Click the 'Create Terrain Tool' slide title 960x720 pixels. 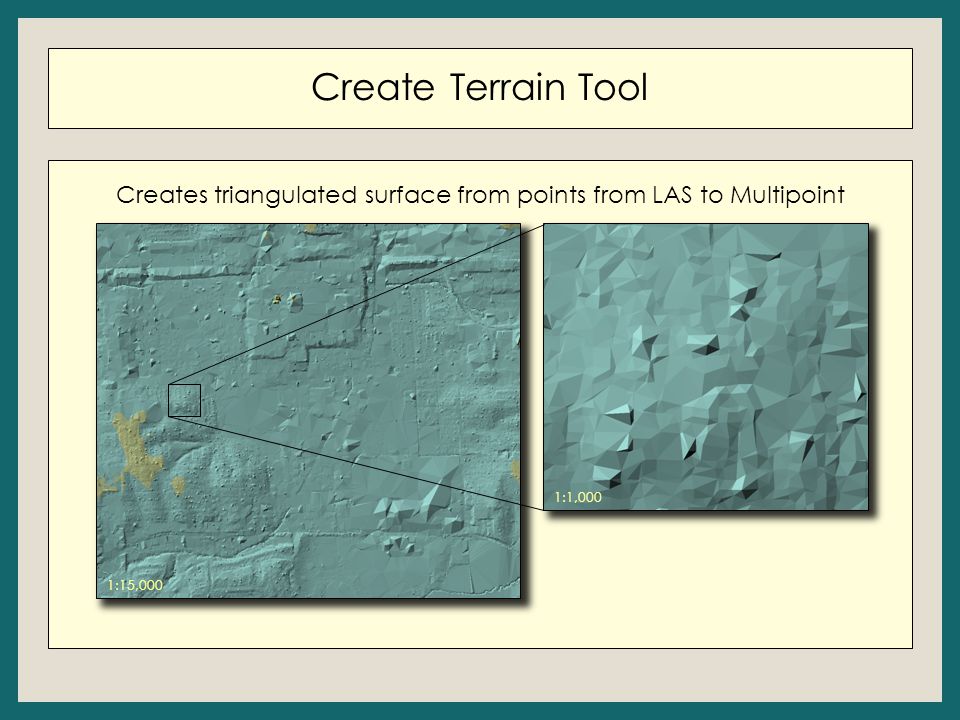(x=479, y=87)
